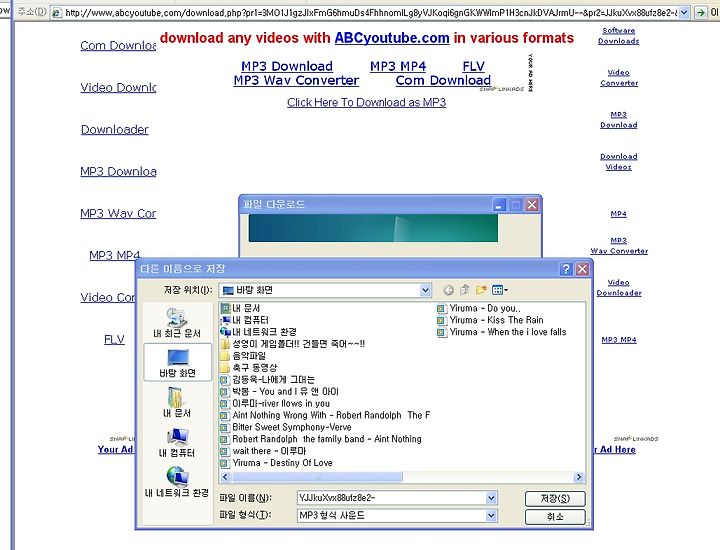Open Video Downloader link in right column
The image size is (720, 550).
619,287
